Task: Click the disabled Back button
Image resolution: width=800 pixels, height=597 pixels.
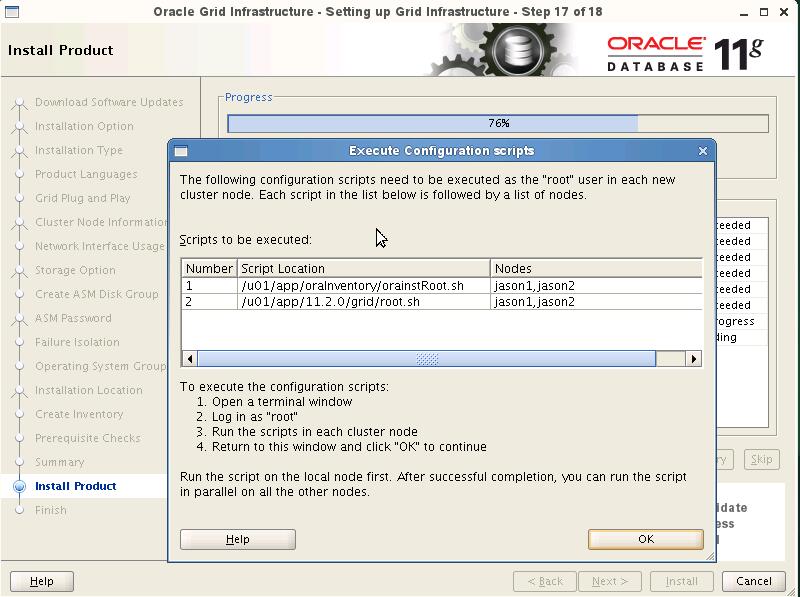Action: click(x=545, y=581)
